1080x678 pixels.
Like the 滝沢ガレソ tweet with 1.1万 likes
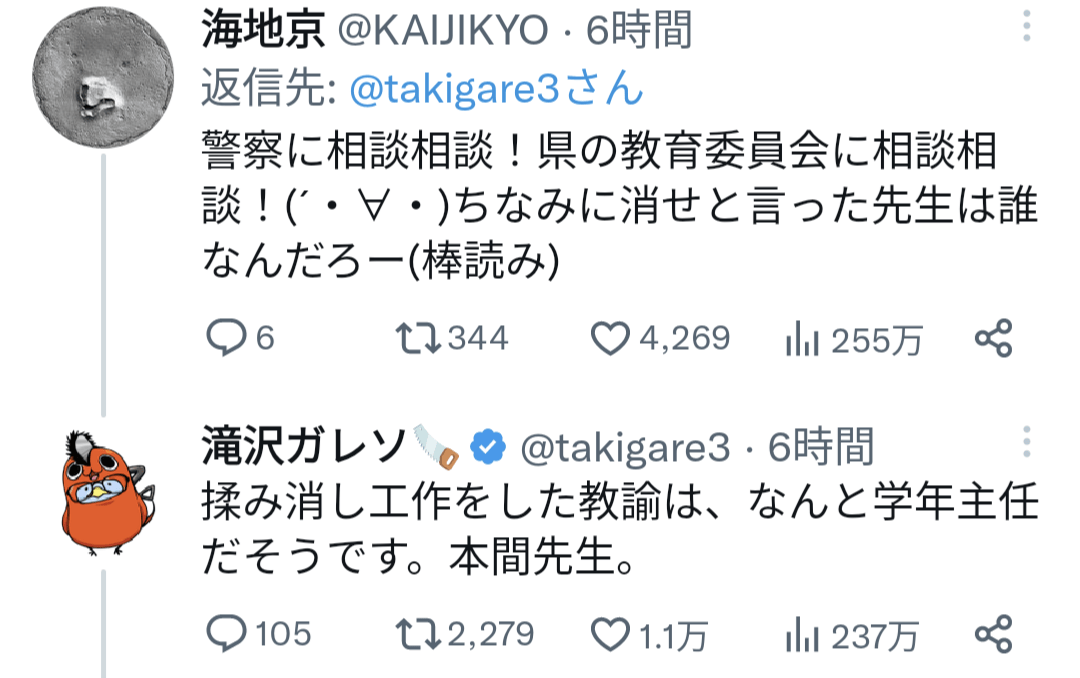pyautogui.click(x=609, y=633)
